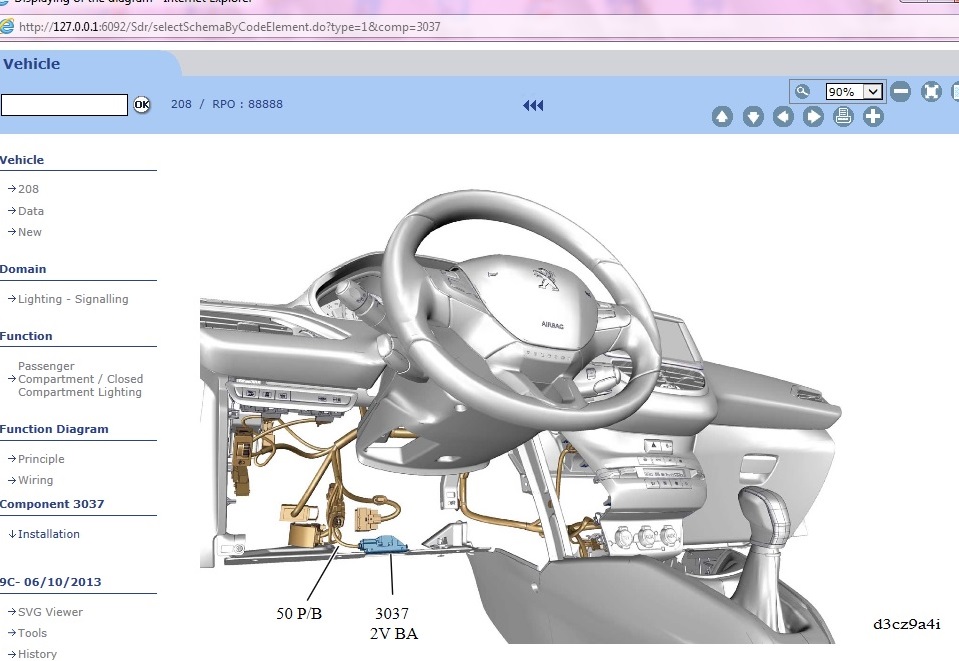
Task: Click the pan up arrow icon
Action: pos(722,117)
